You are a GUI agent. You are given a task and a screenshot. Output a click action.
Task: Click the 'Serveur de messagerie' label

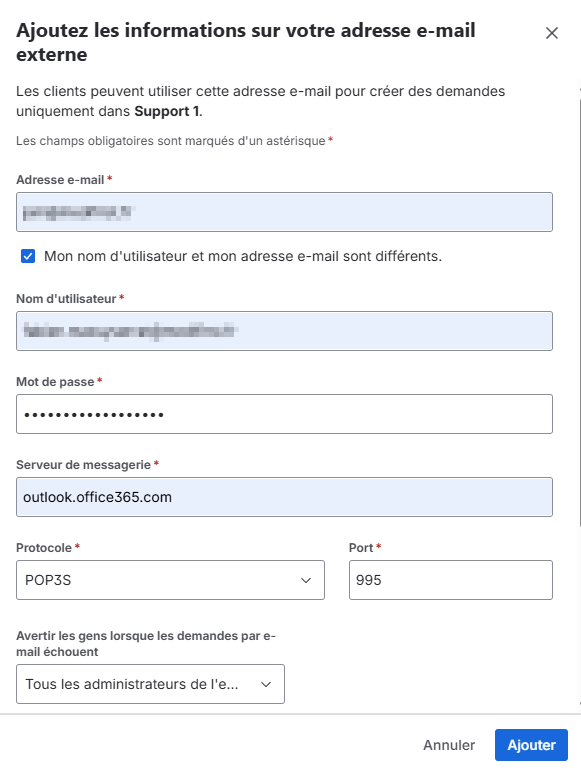84,465
